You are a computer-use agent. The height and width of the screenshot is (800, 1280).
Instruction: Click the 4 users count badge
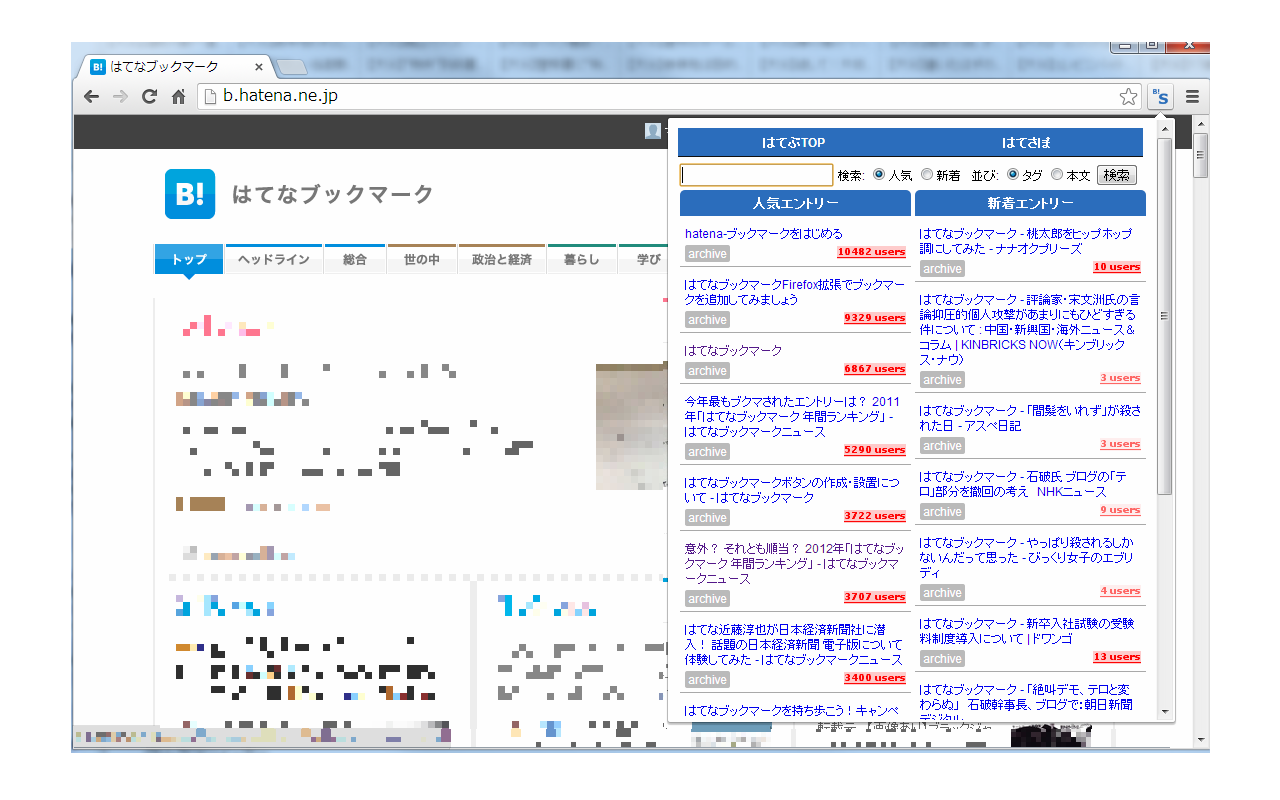[1121, 591]
